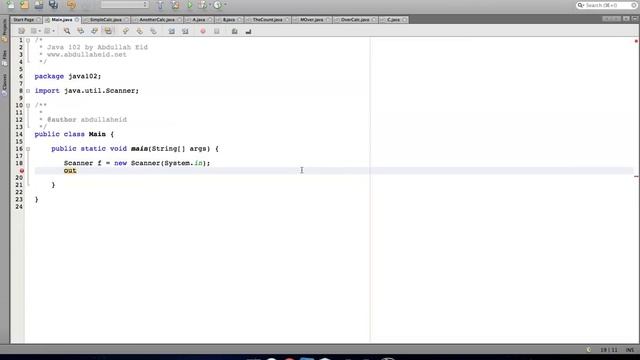Image resolution: width=640 pixels, height=360 pixels.
Task: Click 'public class Main {' code line
Action: click(x=74, y=134)
